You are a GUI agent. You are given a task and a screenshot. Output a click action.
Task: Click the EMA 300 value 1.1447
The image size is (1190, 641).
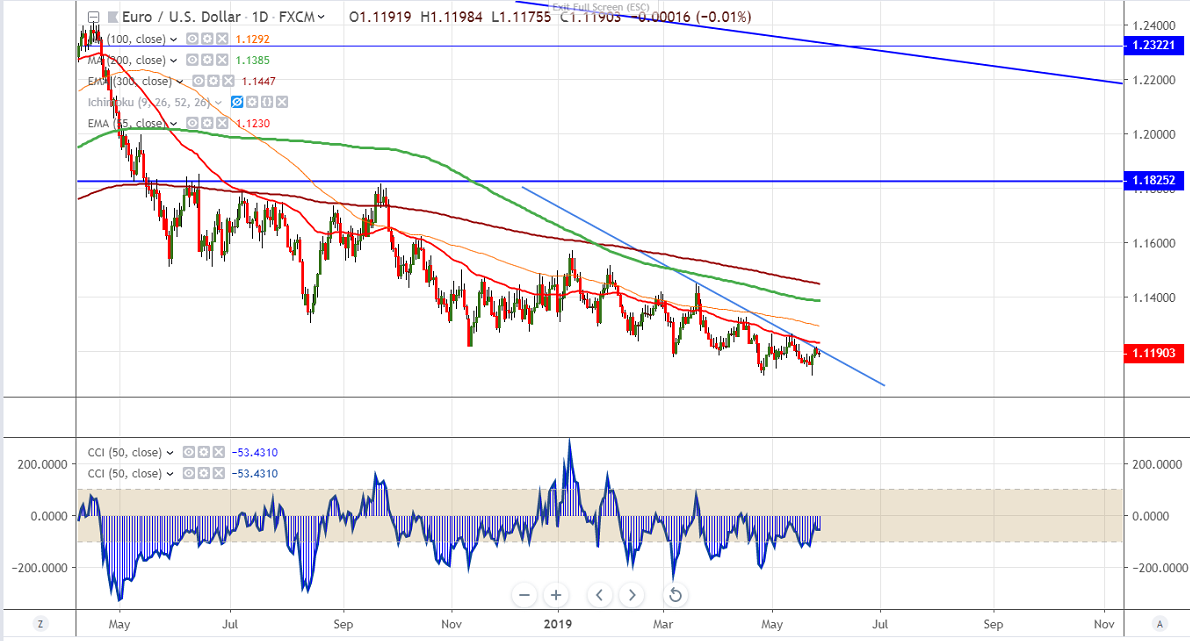coord(258,82)
